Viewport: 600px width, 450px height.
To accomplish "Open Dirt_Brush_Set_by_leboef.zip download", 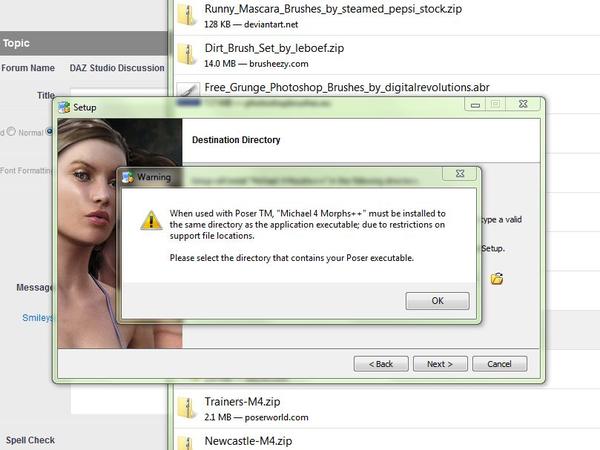I will 274,48.
